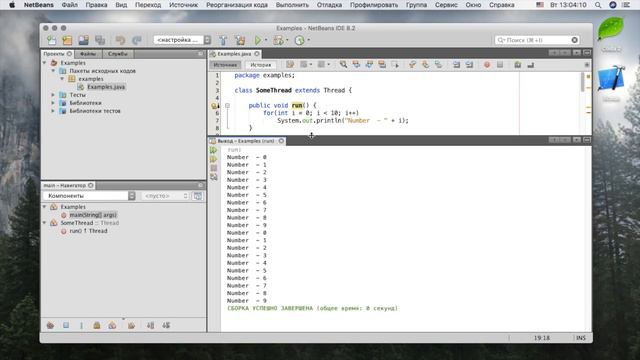This screenshot has height=360, width=640.
Task: Click the 19:18 cursor position in status bar
Action: [542, 338]
